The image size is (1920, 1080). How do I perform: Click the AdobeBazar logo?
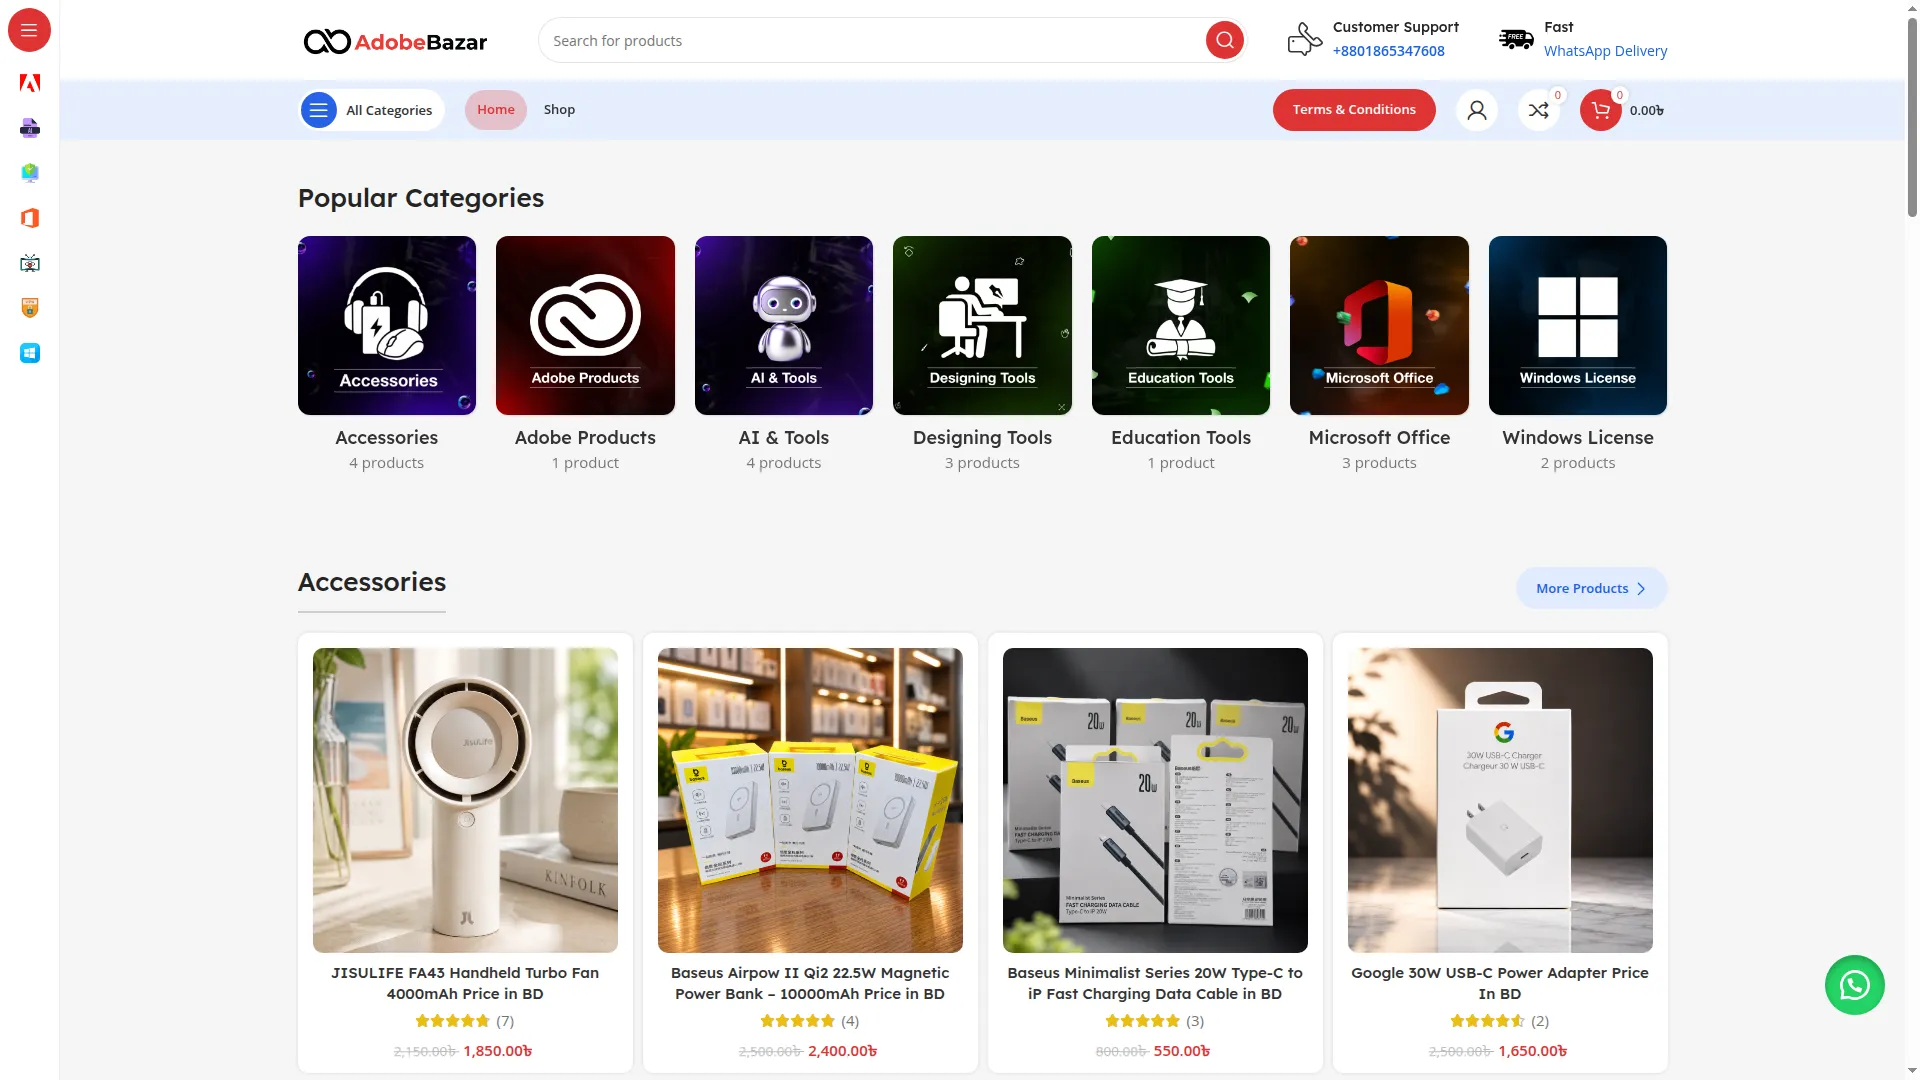[x=395, y=41]
